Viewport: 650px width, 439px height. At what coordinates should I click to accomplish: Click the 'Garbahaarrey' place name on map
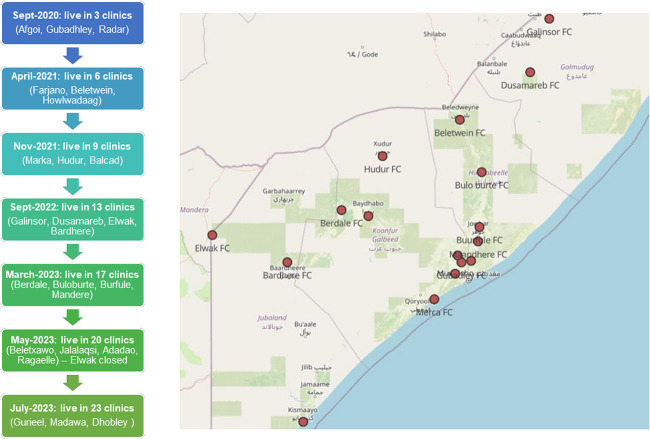(284, 191)
